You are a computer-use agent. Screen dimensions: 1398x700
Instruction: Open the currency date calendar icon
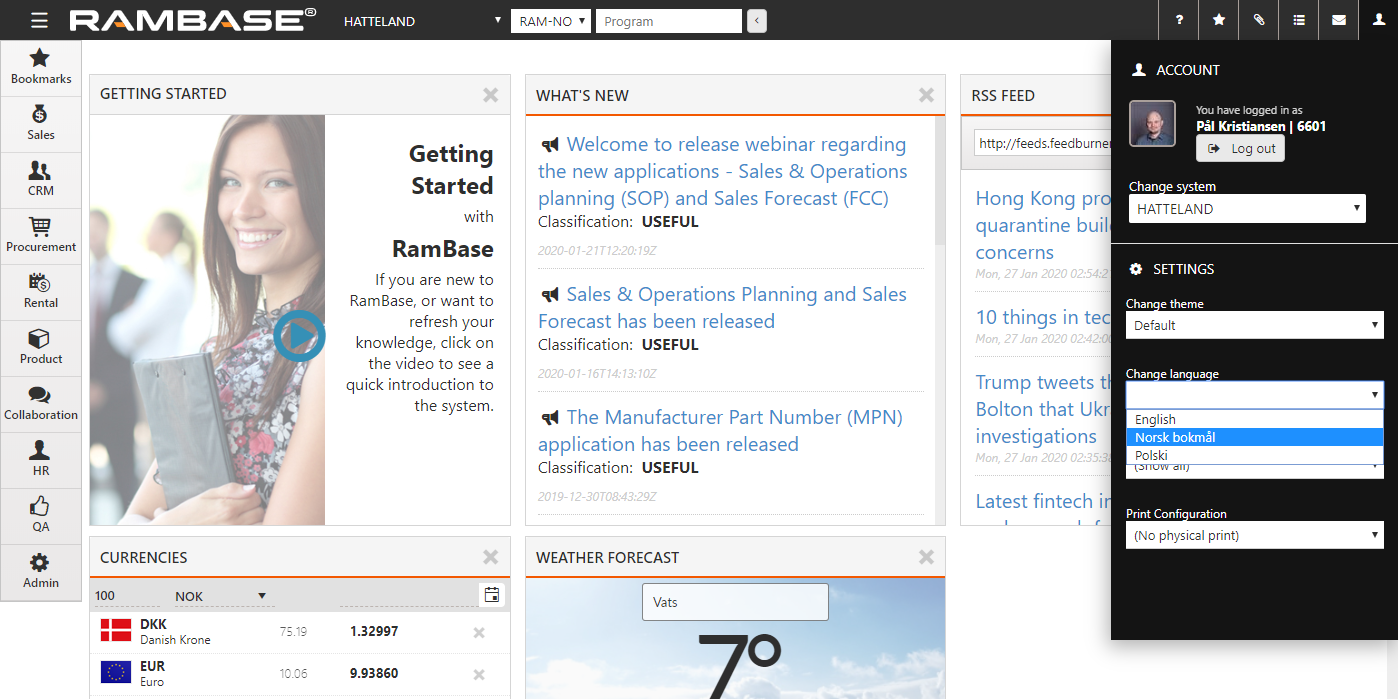click(492, 595)
